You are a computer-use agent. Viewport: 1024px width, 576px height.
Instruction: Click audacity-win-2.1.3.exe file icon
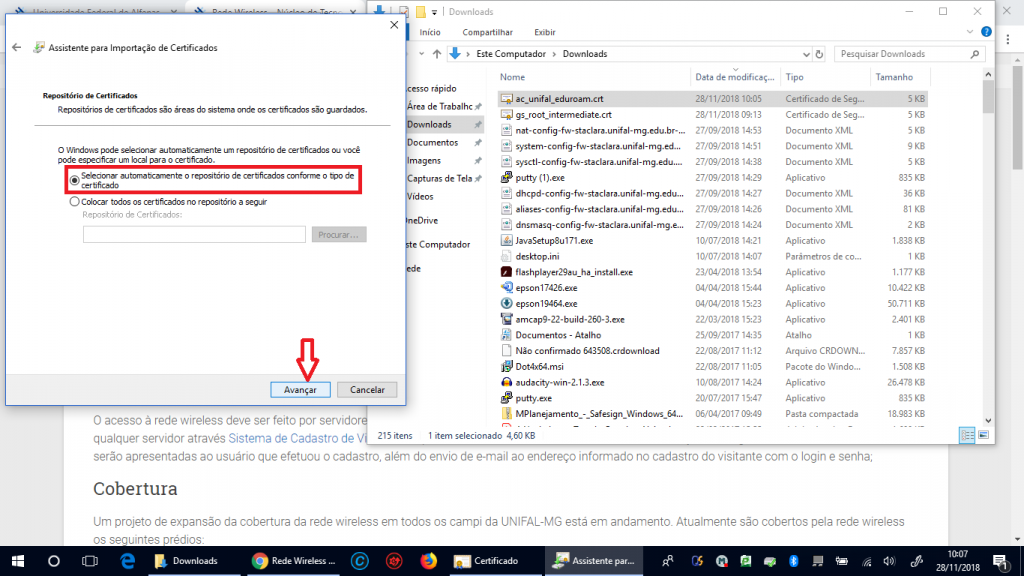tap(506, 383)
